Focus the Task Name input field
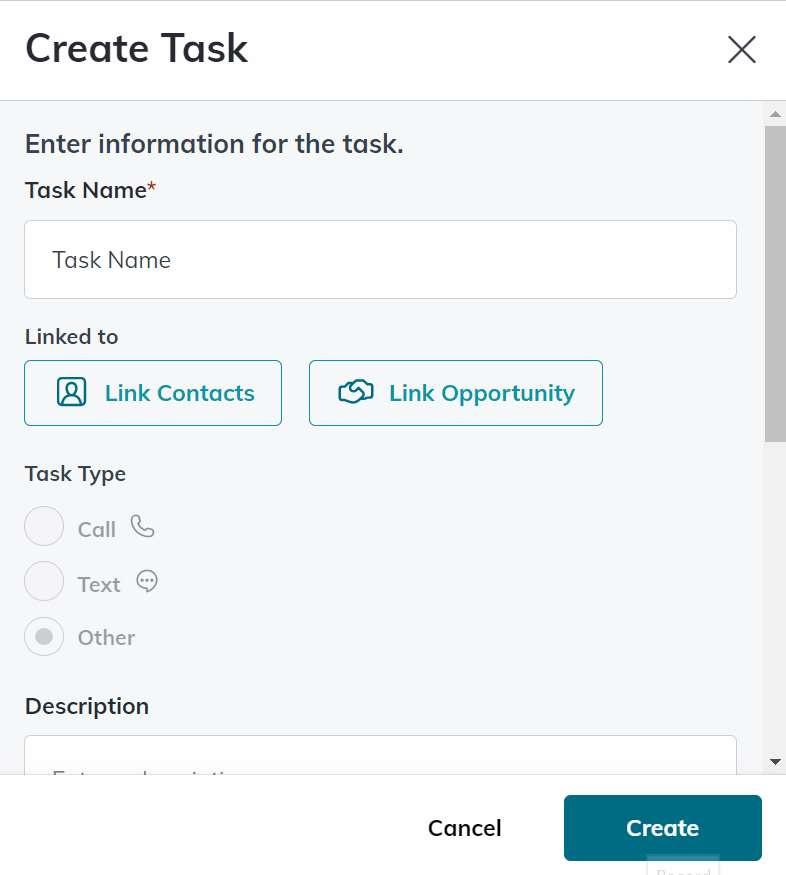Viewport: 786px width, 875px height. [x=380, y=260]
